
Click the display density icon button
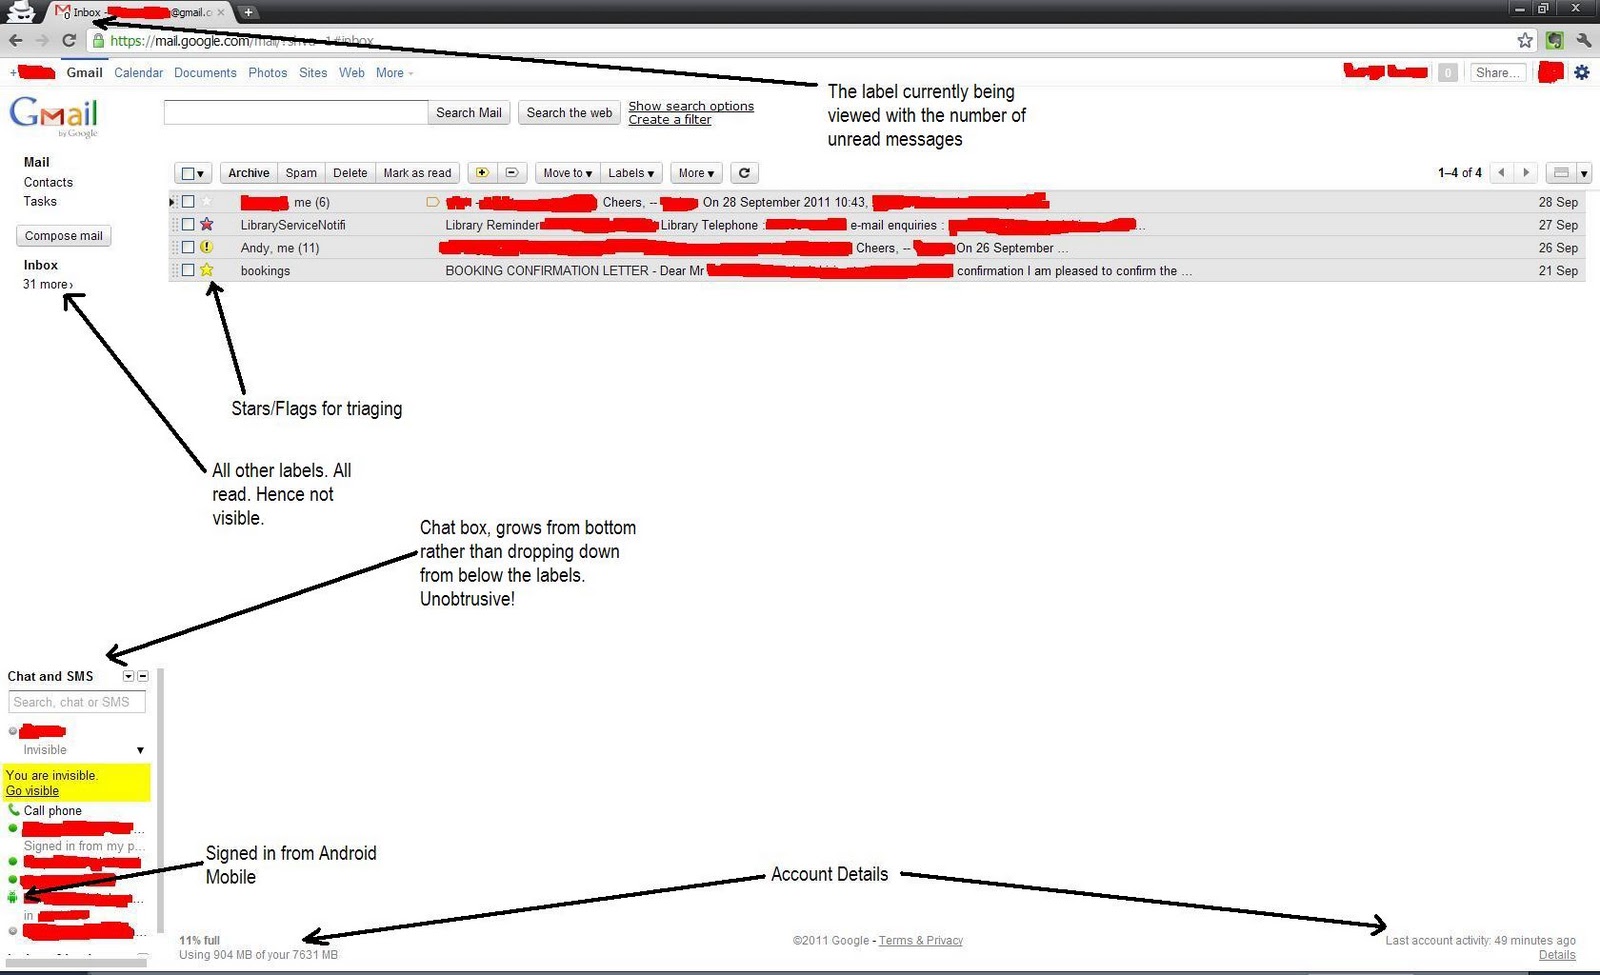click(x=1561, y=173)
